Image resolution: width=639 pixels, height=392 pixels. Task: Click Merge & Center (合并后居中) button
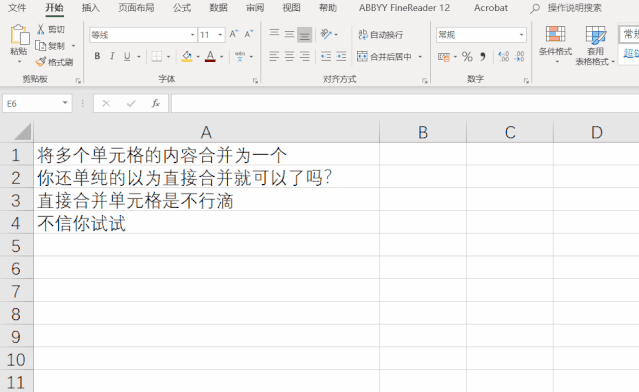(384, 56)
